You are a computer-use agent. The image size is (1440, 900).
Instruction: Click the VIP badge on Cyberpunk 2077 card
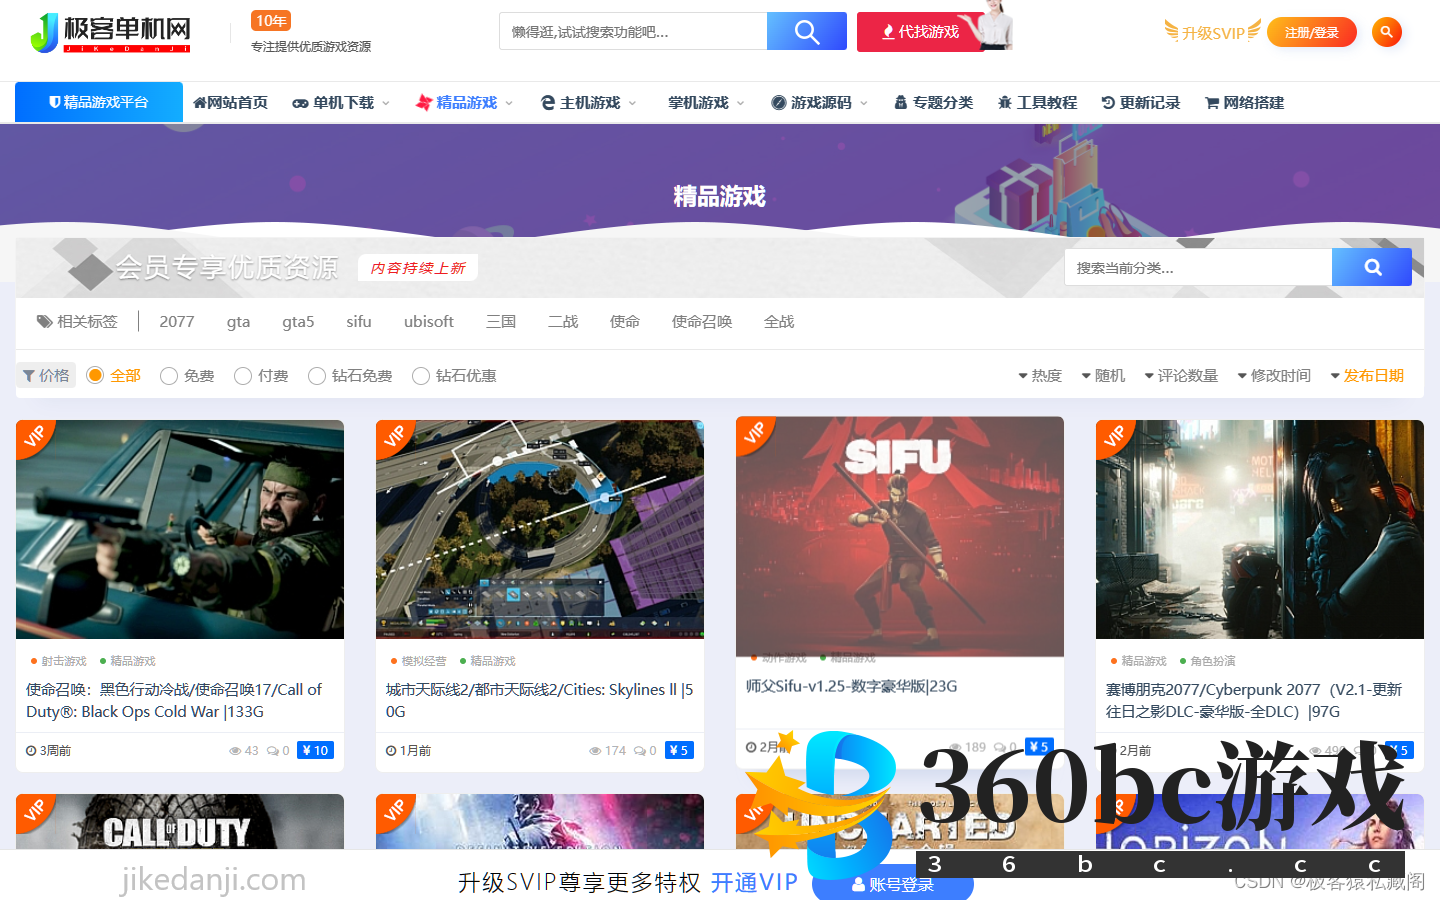[1115, 438]
